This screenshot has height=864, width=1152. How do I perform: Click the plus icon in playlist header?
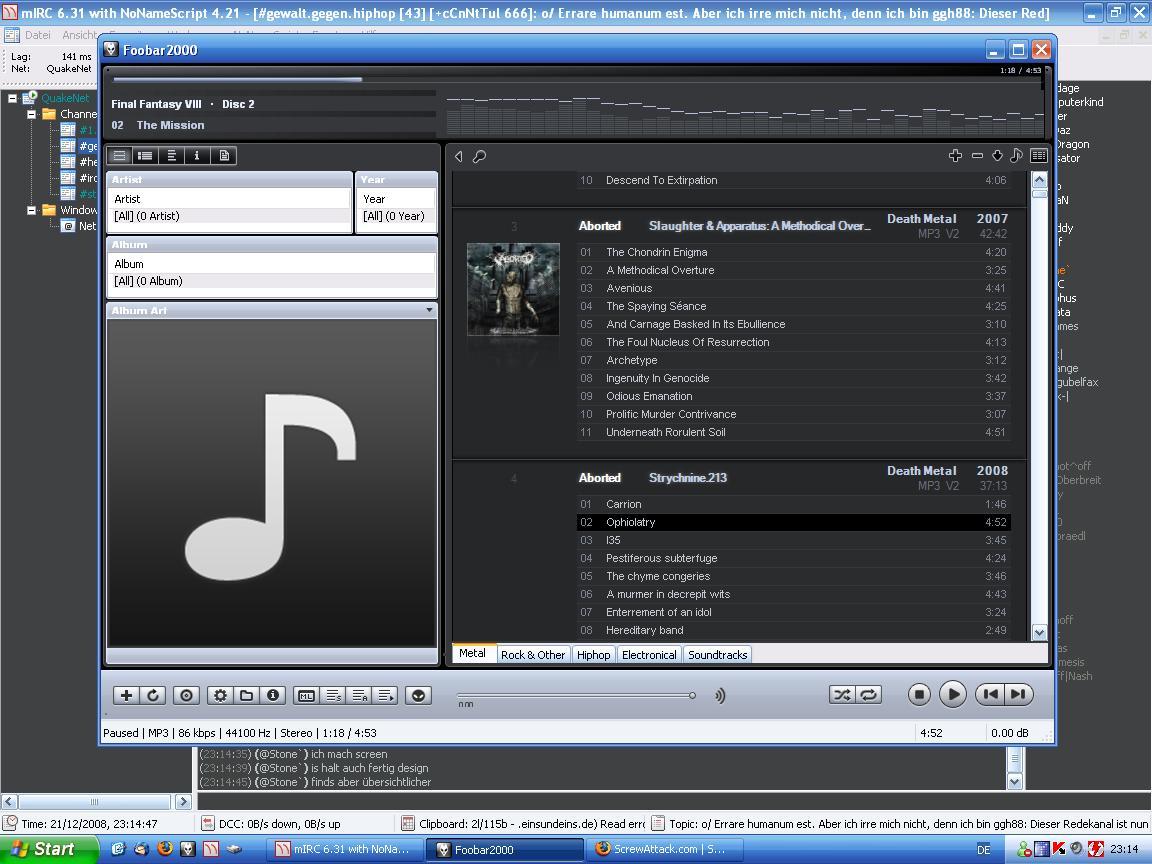(x=955, y=155)
